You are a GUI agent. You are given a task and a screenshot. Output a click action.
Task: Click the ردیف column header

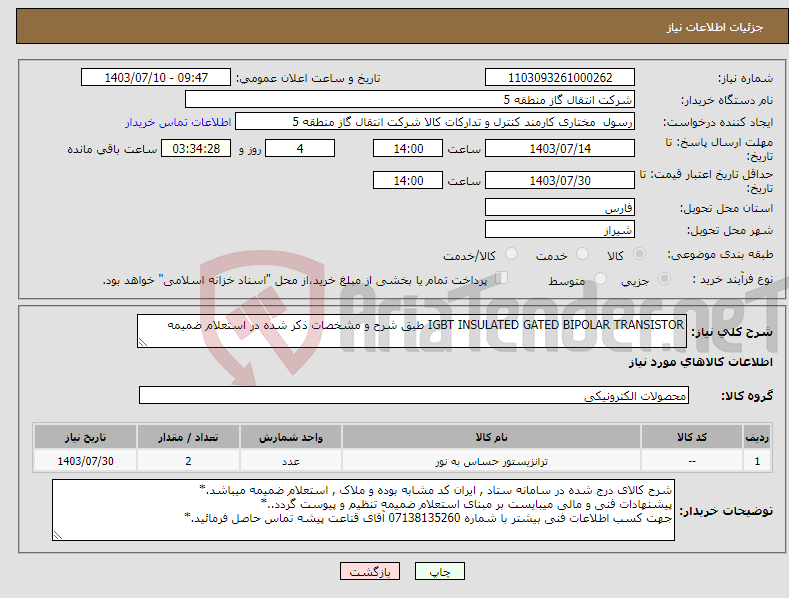click(757, 437)
